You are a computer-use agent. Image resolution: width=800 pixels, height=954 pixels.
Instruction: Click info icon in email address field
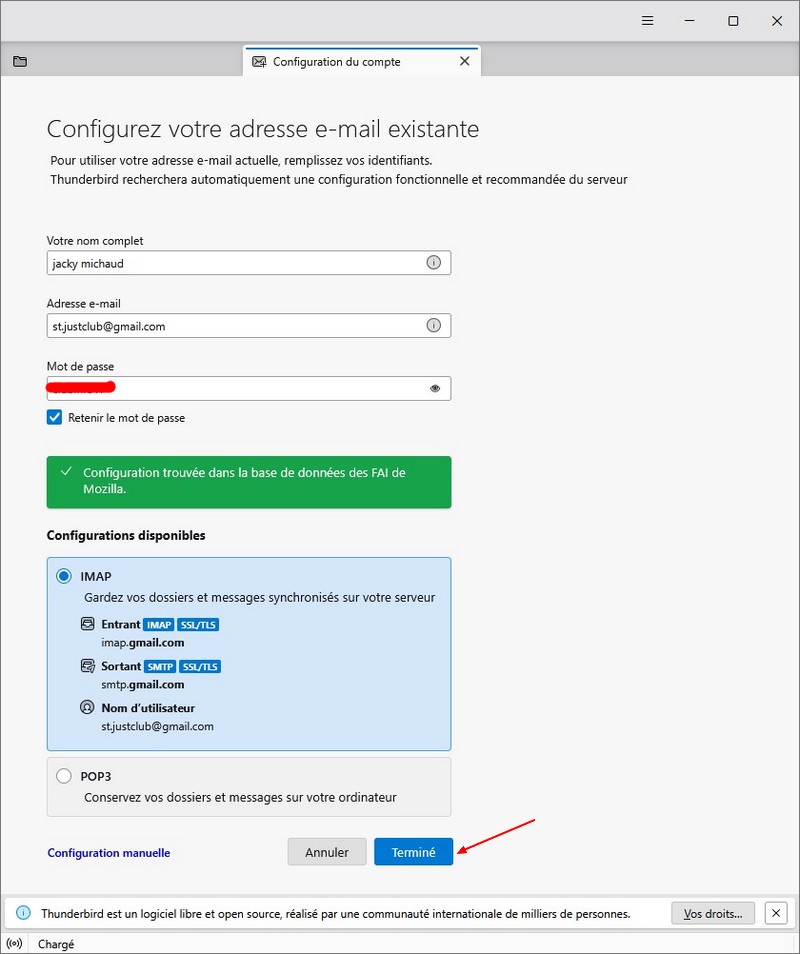434,325
